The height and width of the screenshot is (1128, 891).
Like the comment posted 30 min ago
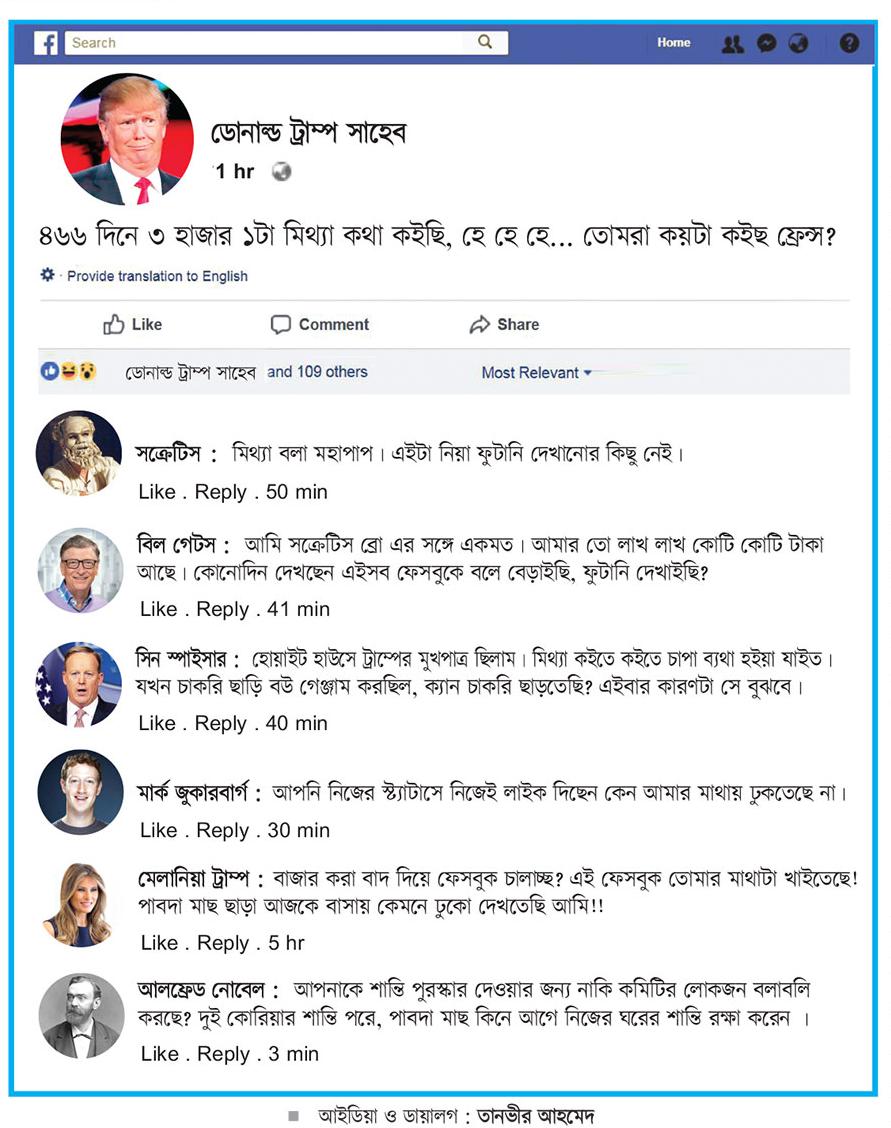pos(159,830)
